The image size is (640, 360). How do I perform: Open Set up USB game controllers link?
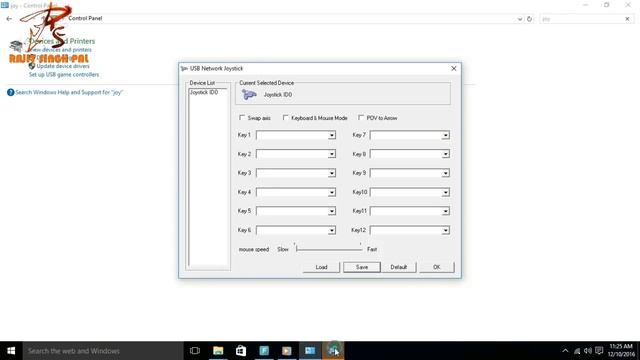point(64,74)
